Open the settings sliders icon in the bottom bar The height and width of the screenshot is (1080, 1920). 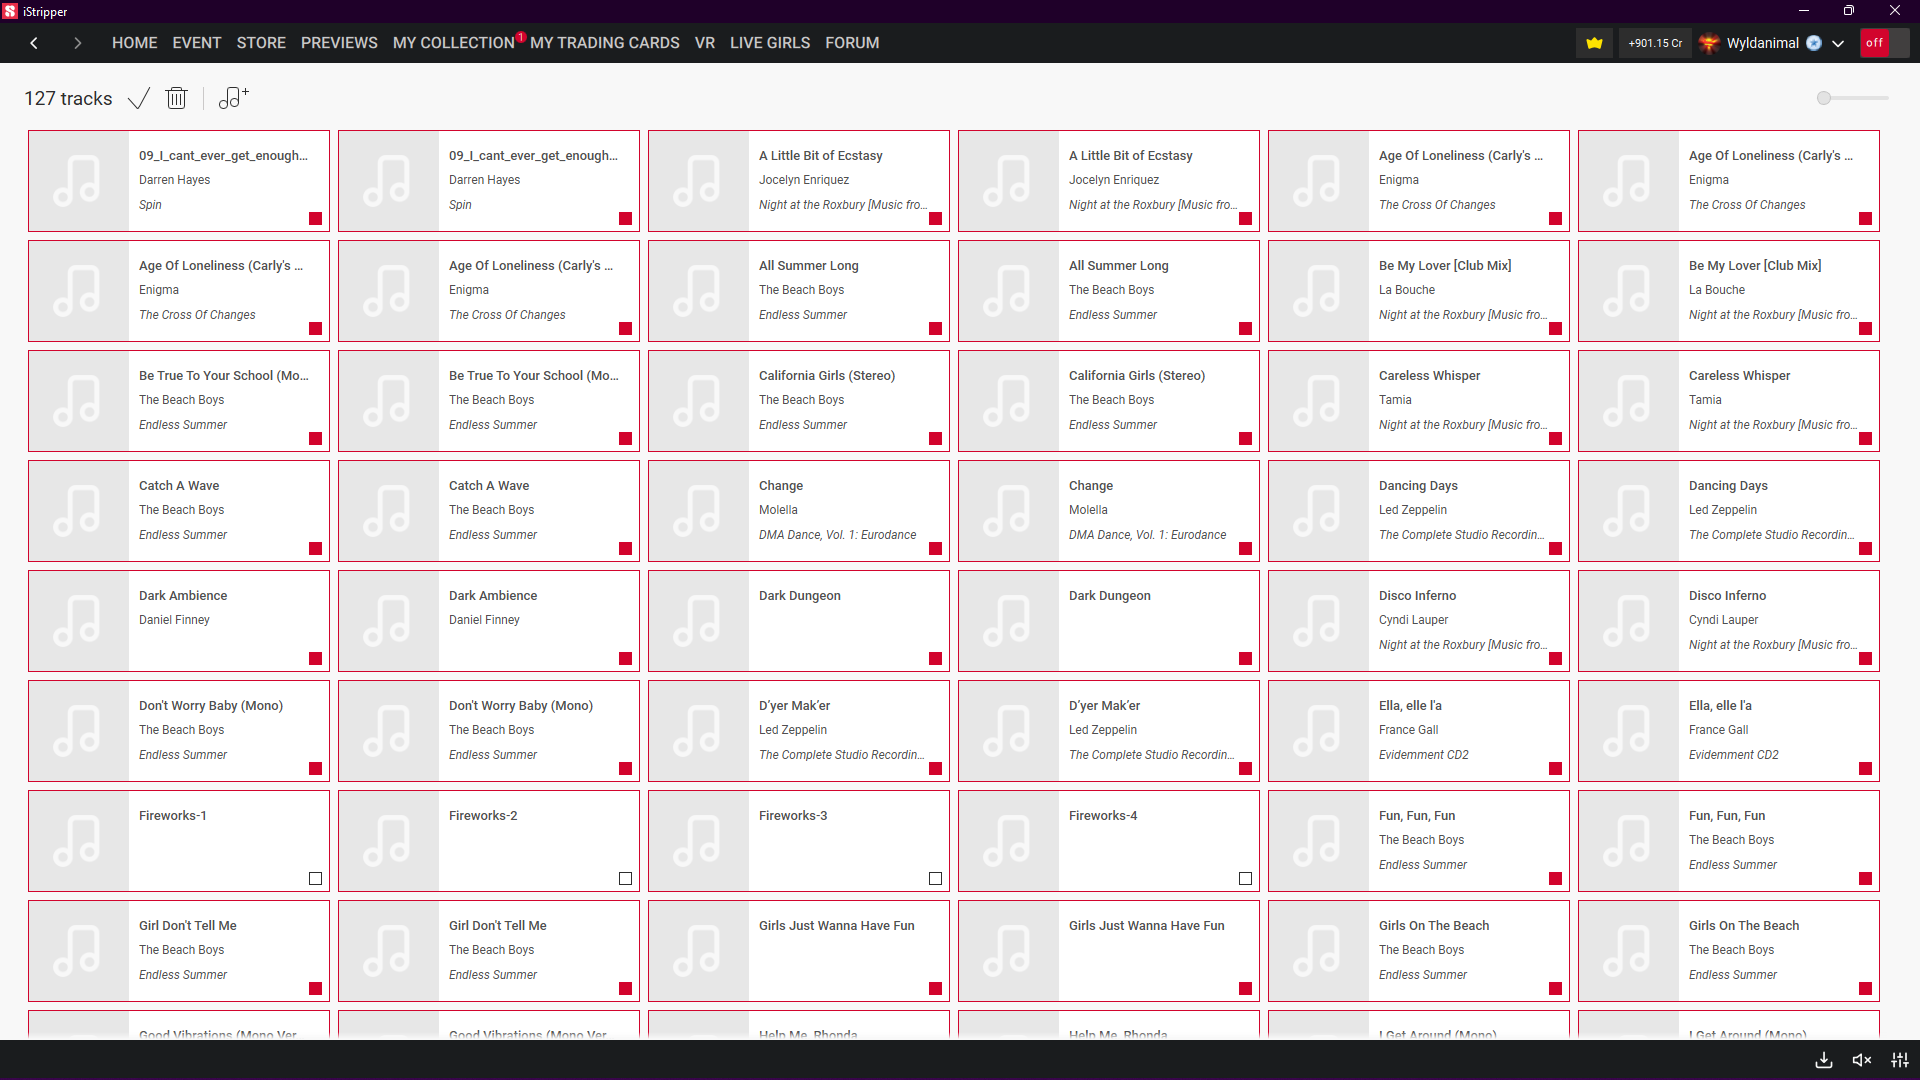[1900, 1060]
